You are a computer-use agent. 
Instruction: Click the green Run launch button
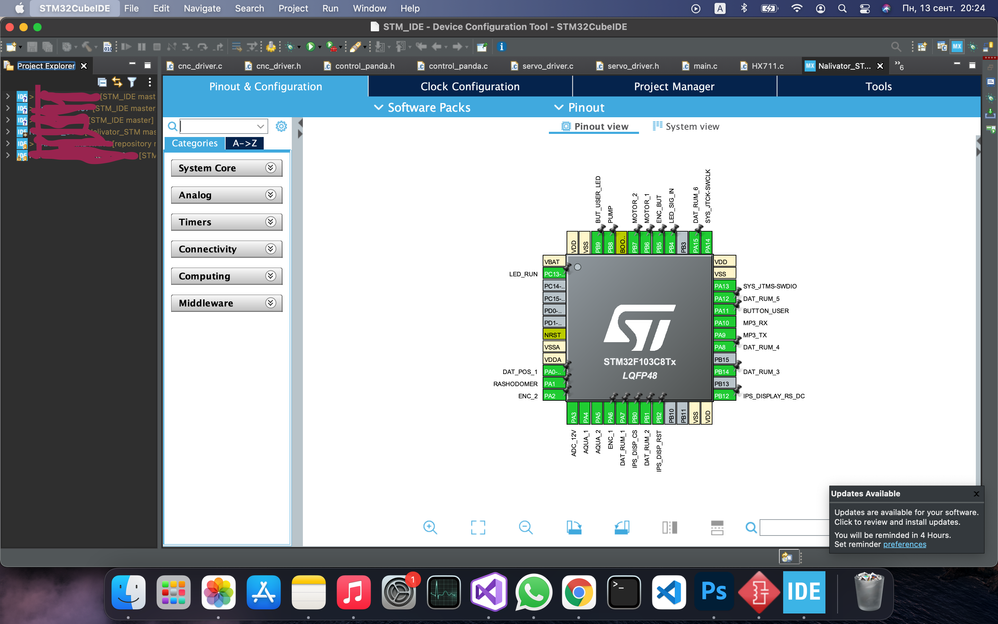[x=311, y=46]
